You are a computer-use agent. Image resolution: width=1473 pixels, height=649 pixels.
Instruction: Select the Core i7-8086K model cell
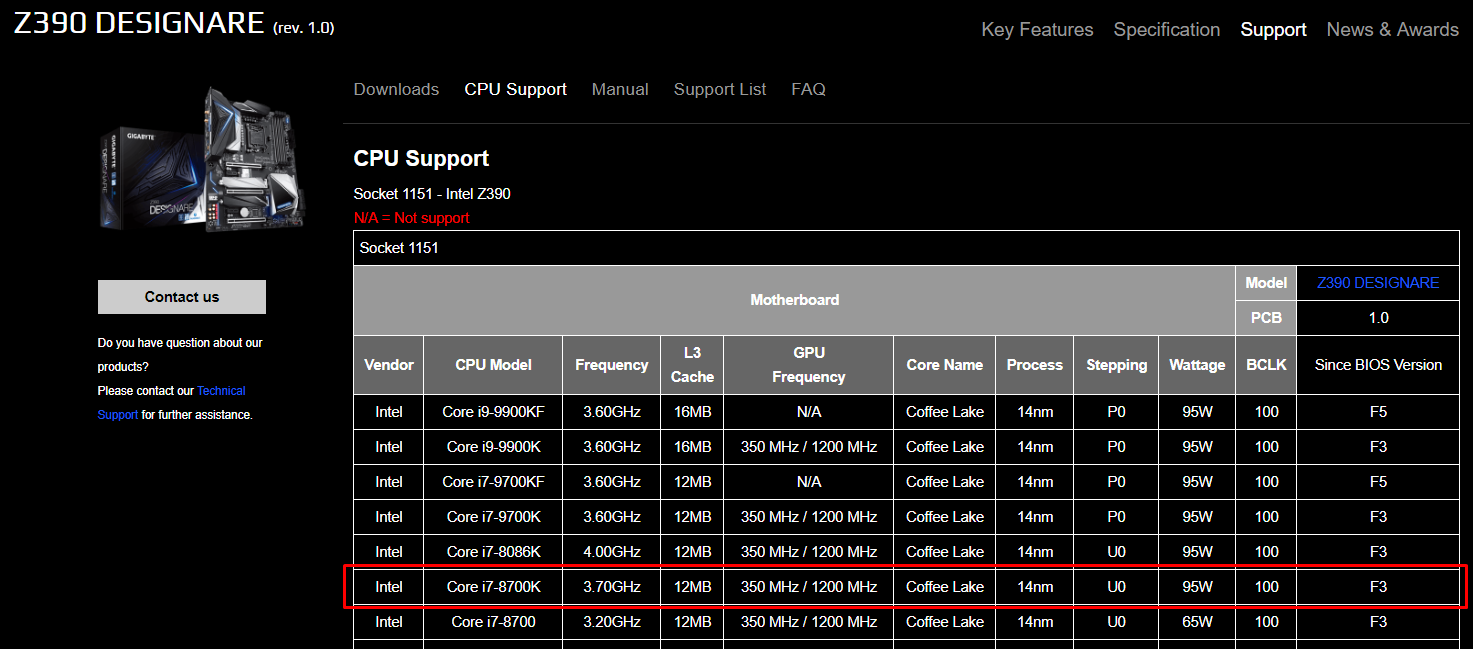click(x=493, y=552)
